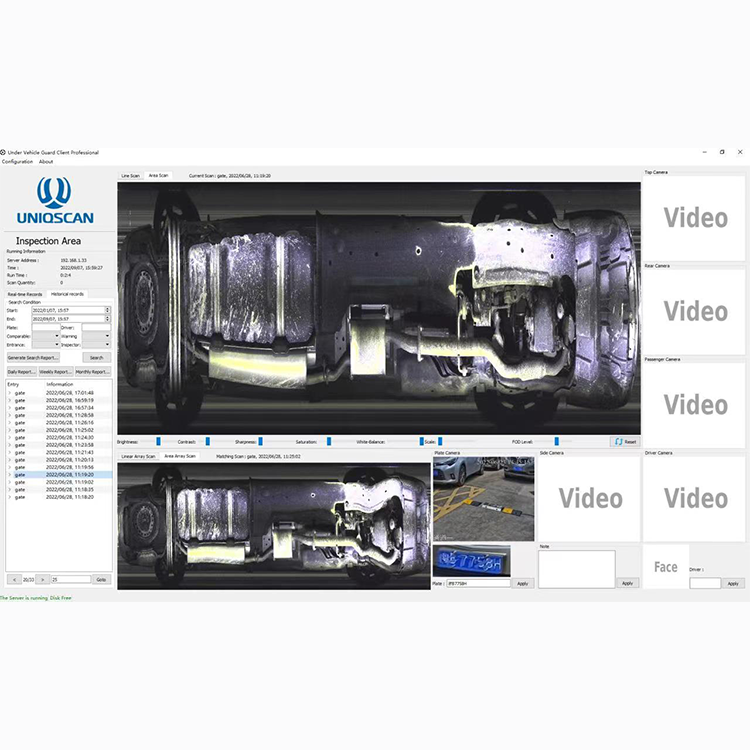Viewport: 750px width, 750px height.
Task: Select record 2022/06/28, 11:20:13
Action: pyautogui.click(x=59, y=460)
